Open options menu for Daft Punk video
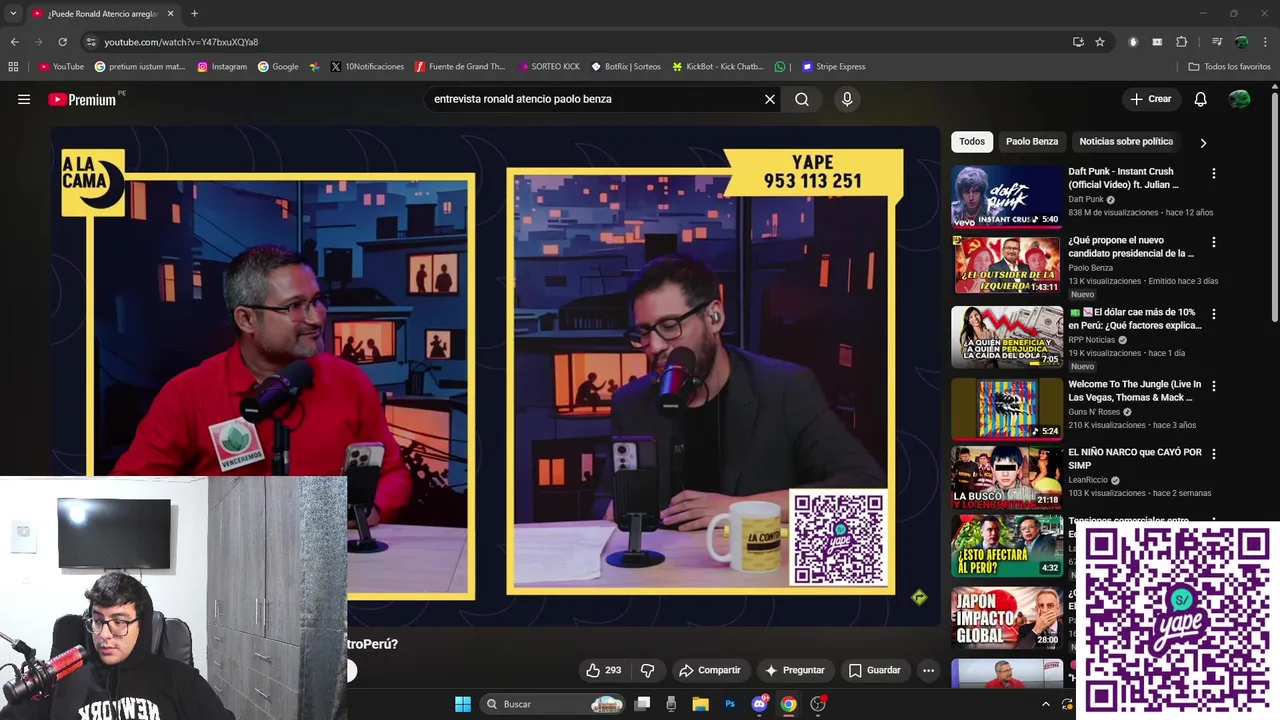The height and width of the screenshot is (720, 1280). 1214,173
